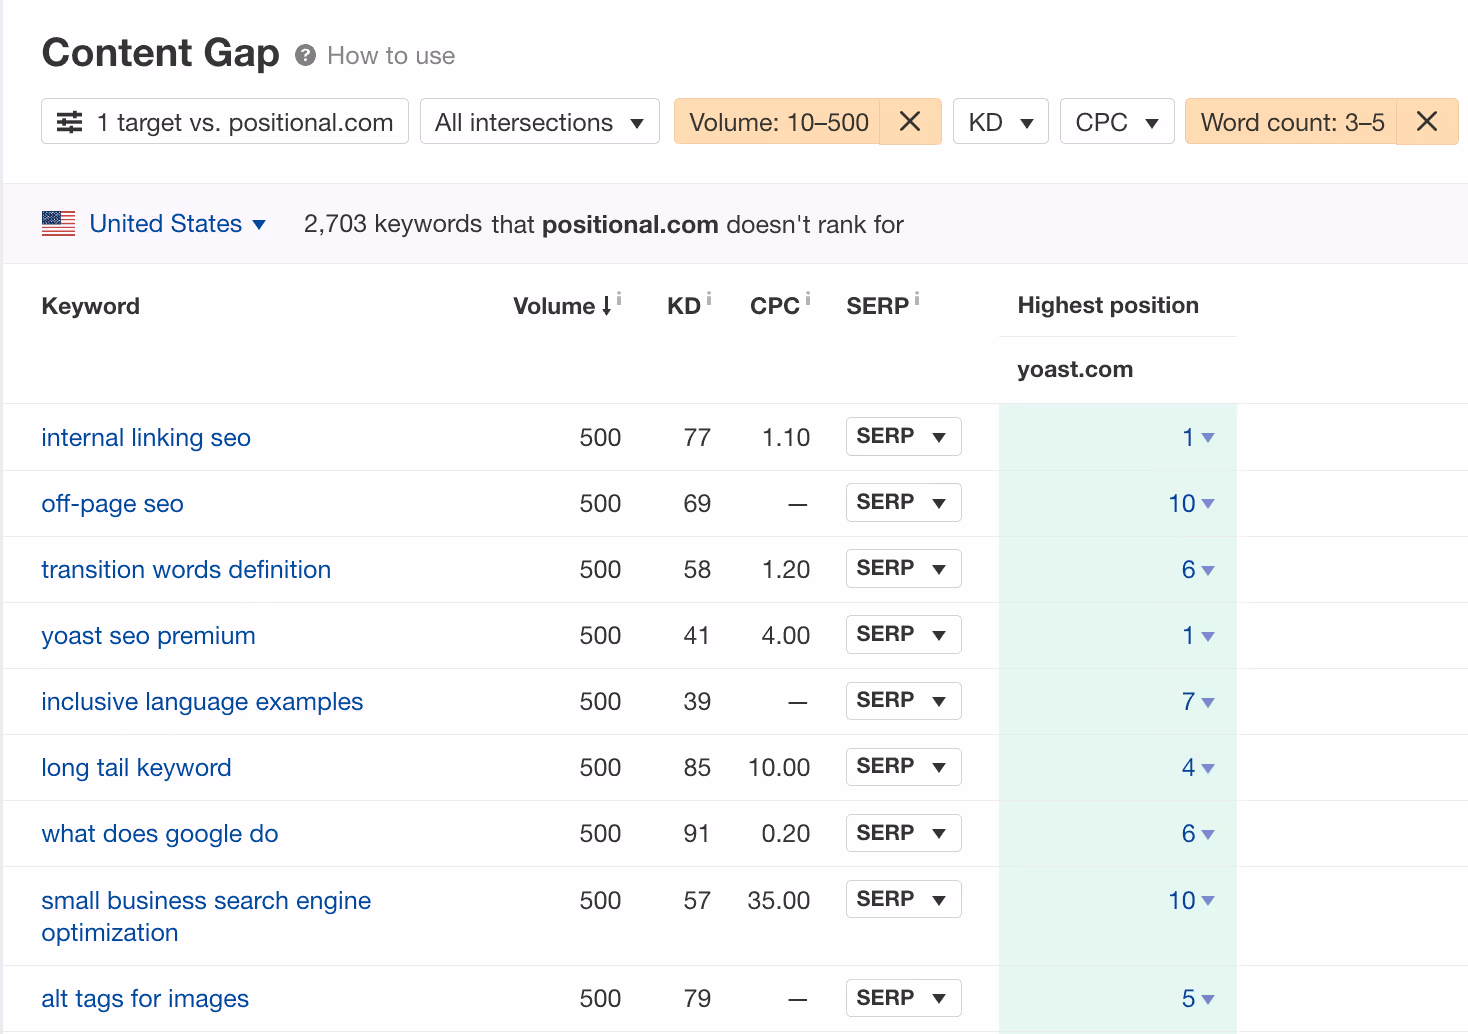This screenshot has width=1468, height=1034.
Task: Click the question mark help icon
Action: click(306, 56)
